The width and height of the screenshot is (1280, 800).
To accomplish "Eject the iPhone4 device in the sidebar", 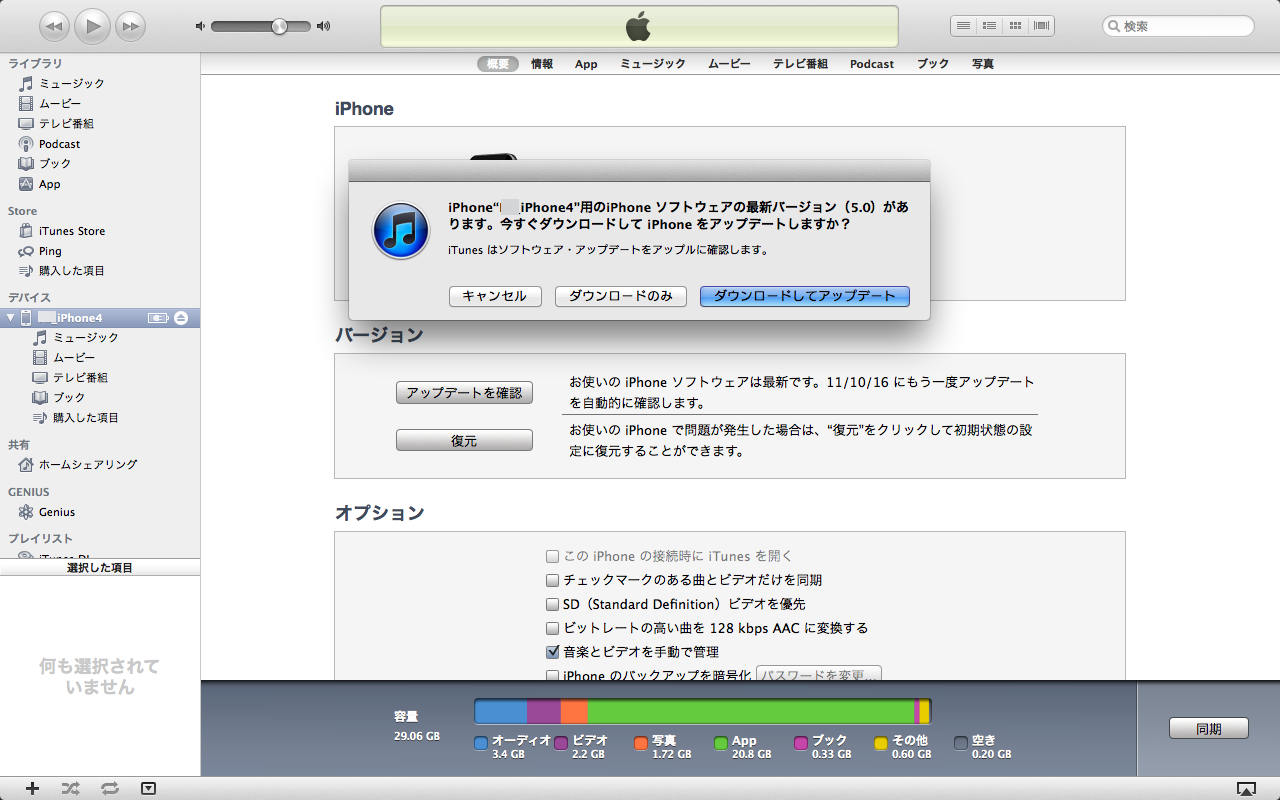I will coord(181,318).
